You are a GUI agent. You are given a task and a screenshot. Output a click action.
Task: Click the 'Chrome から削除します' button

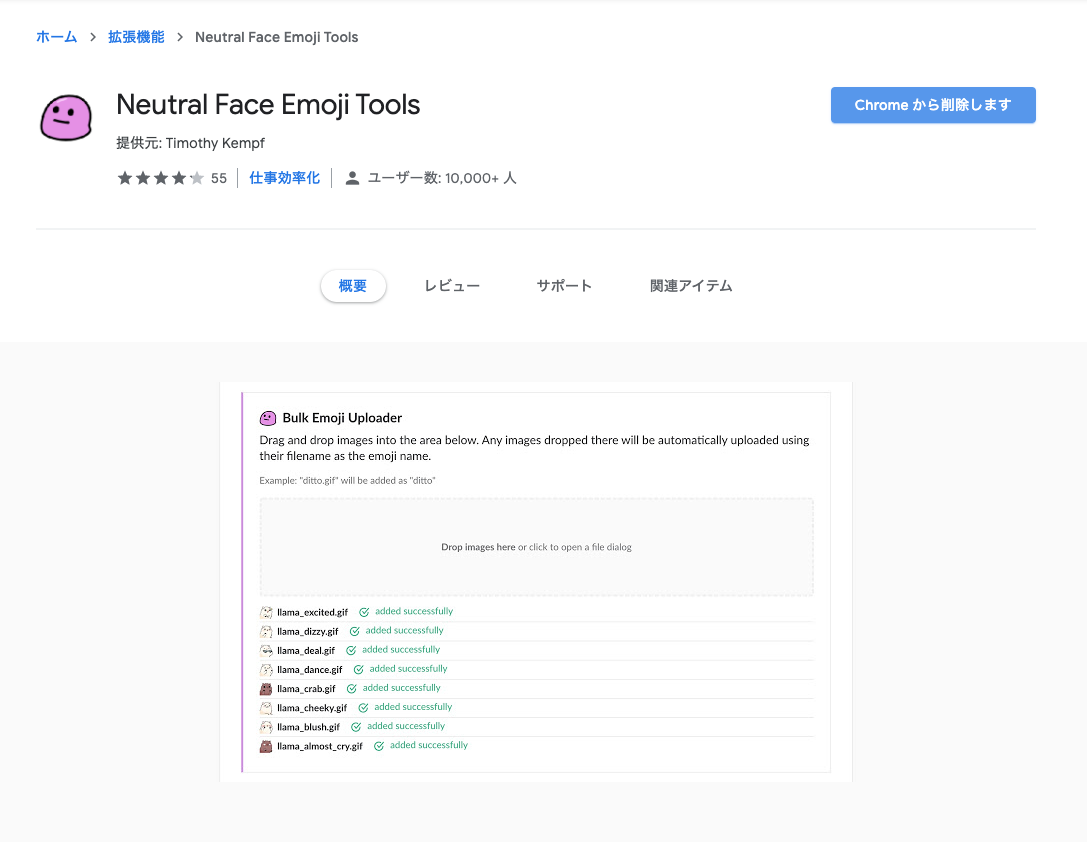click(933, 105)
